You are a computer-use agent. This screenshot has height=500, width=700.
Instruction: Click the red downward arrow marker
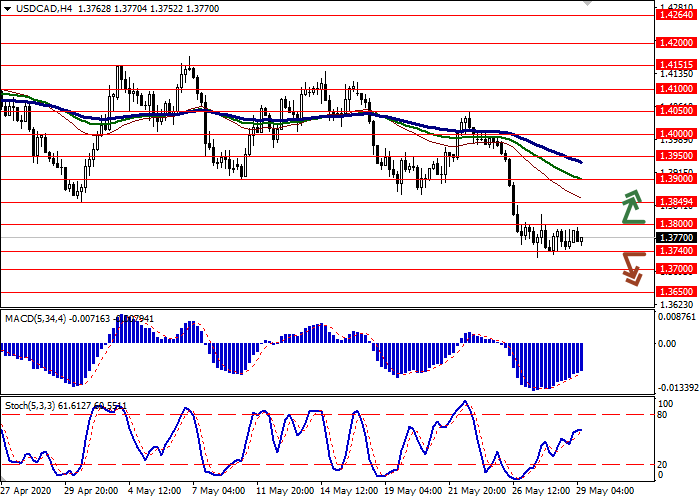click(x=632, y=267)
